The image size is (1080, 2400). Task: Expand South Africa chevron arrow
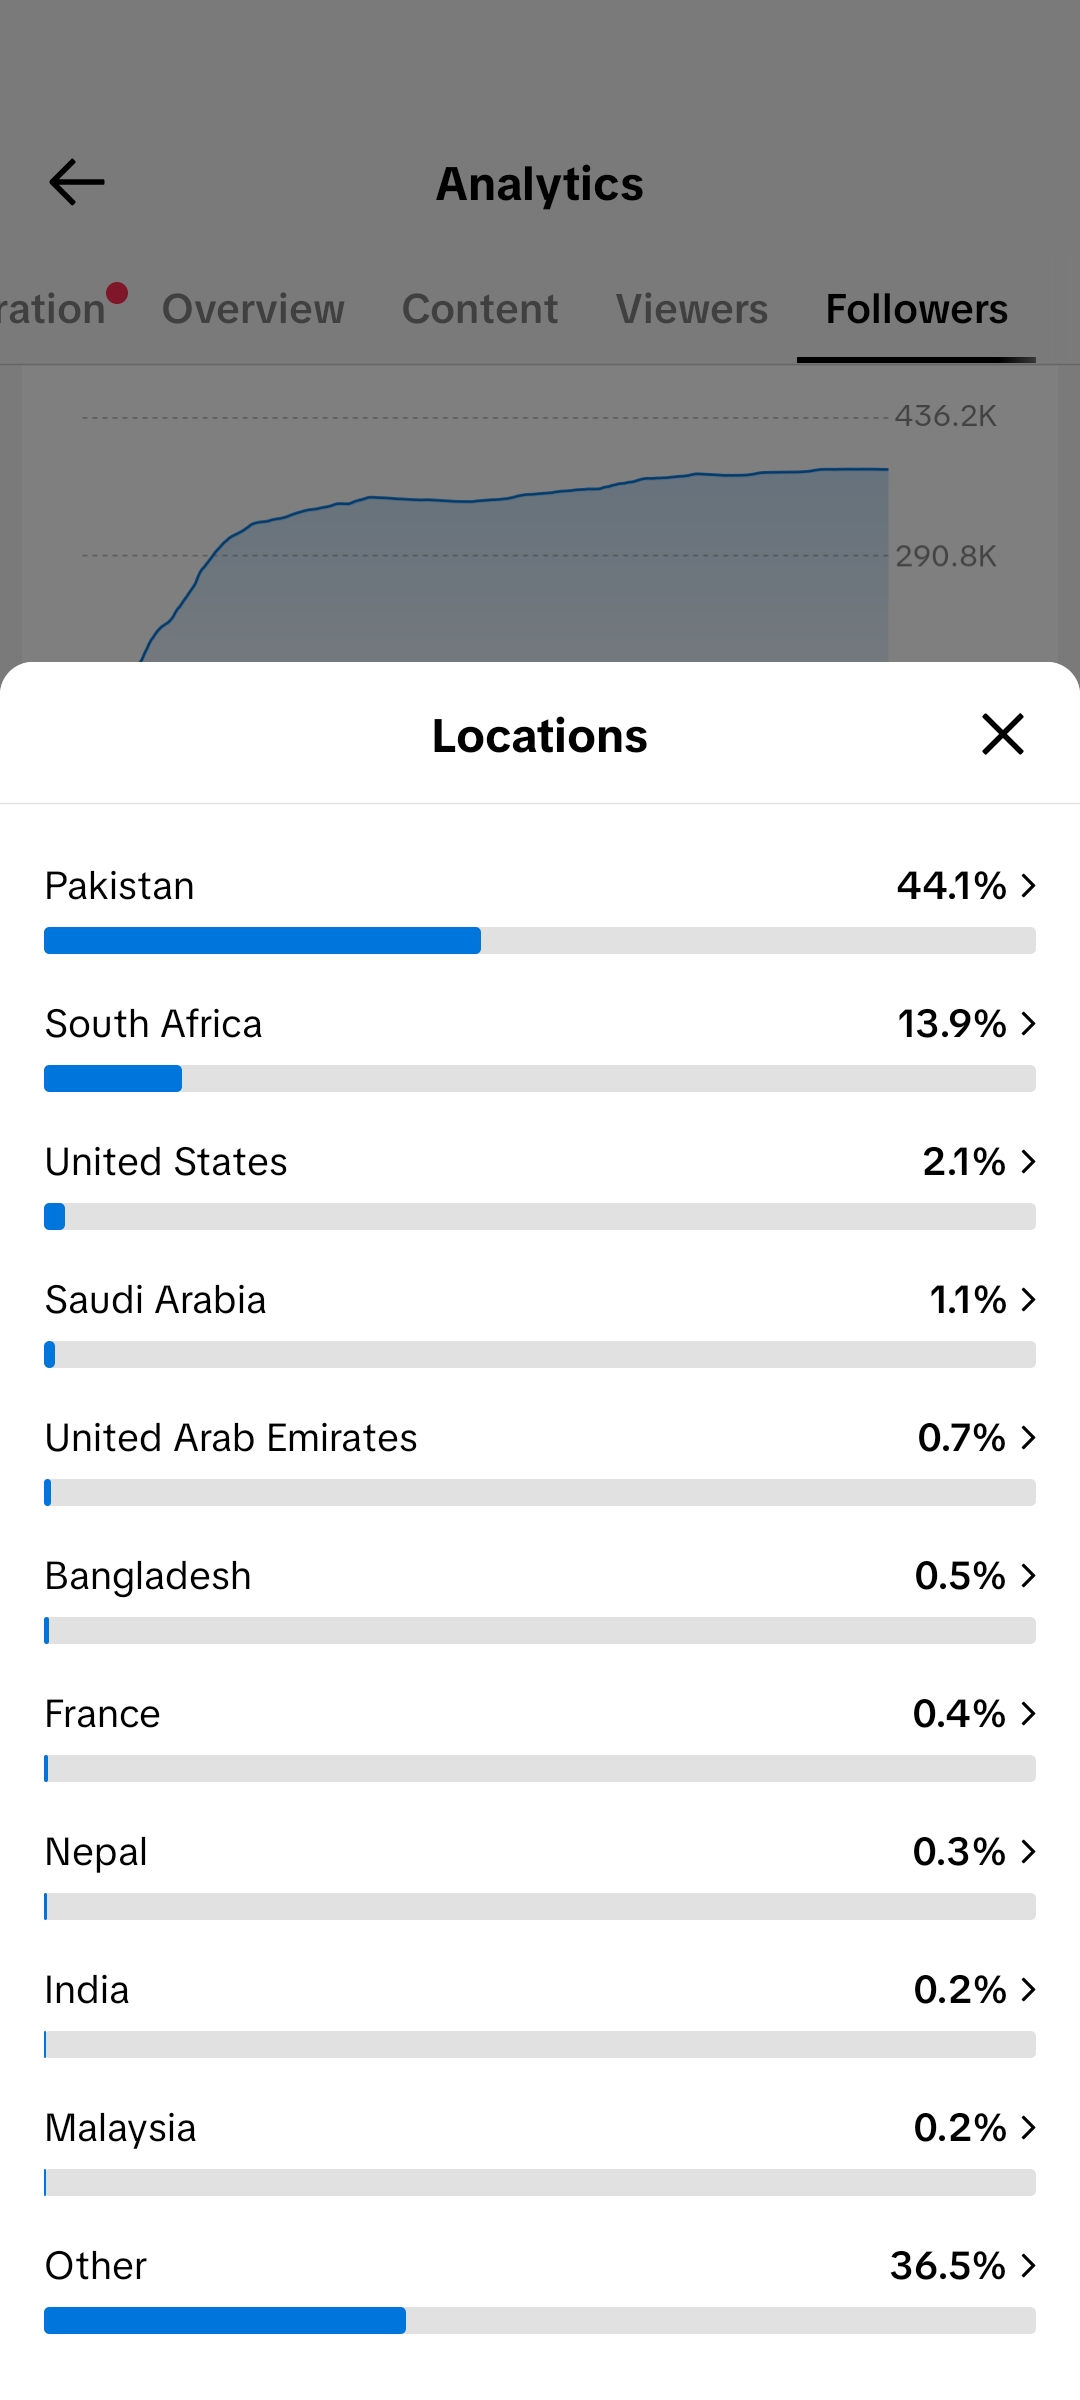(x=1028, y=1024)
